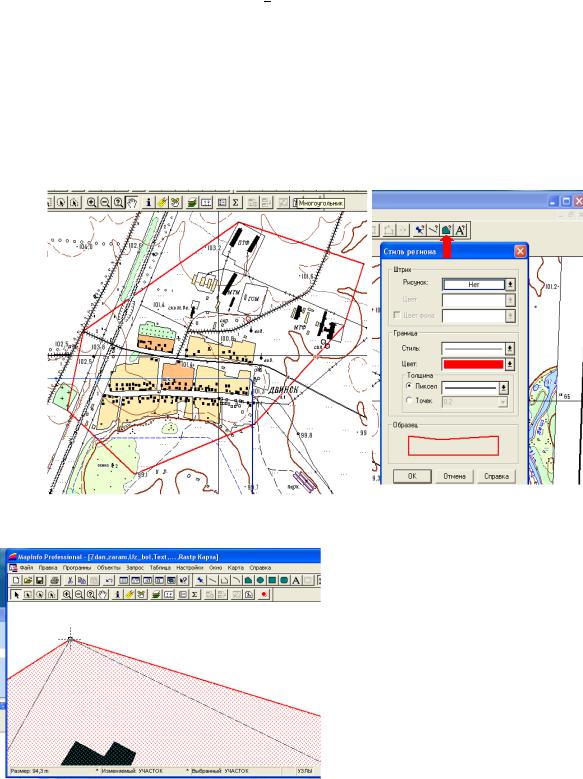Click the Образец red outline preview
The image size is (583, 779).
pyautogui.click(x=453, y=445)
